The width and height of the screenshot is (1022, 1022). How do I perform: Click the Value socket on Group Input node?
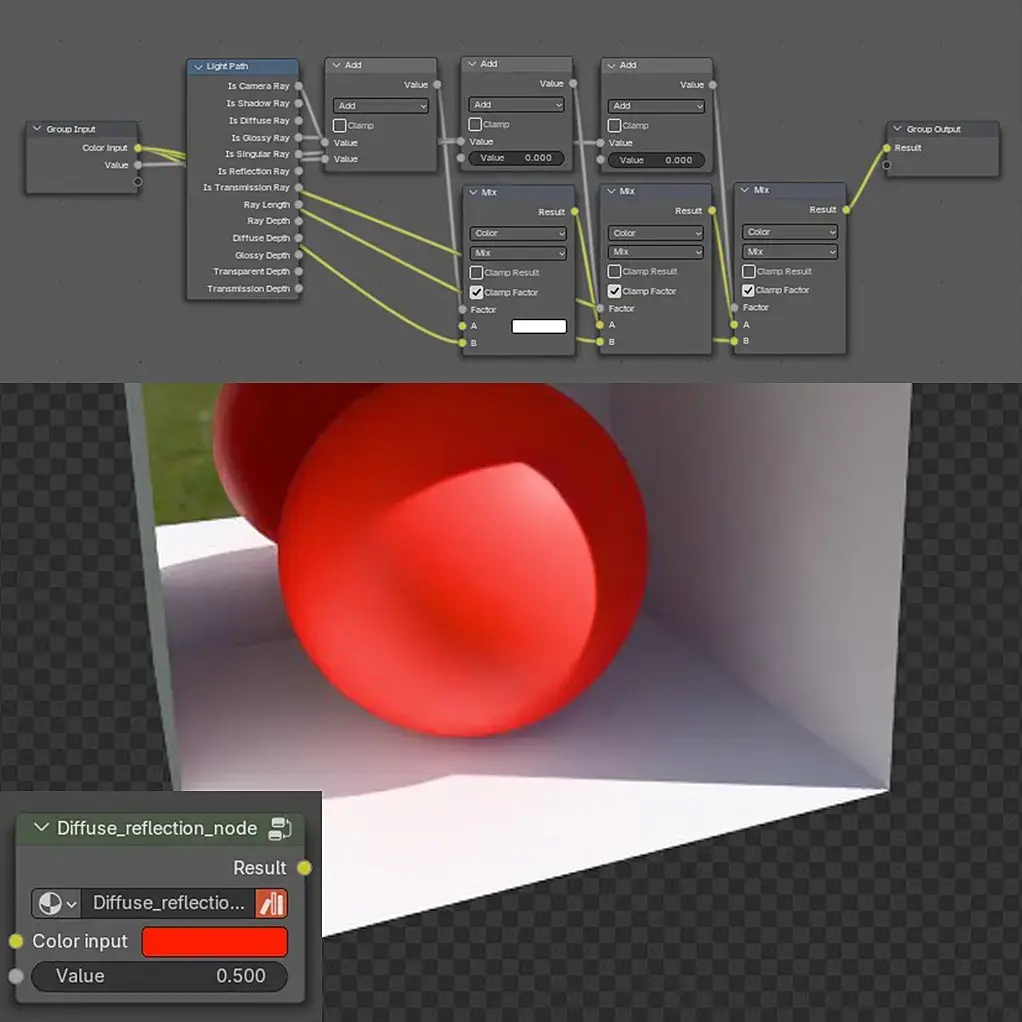point(138,165)
